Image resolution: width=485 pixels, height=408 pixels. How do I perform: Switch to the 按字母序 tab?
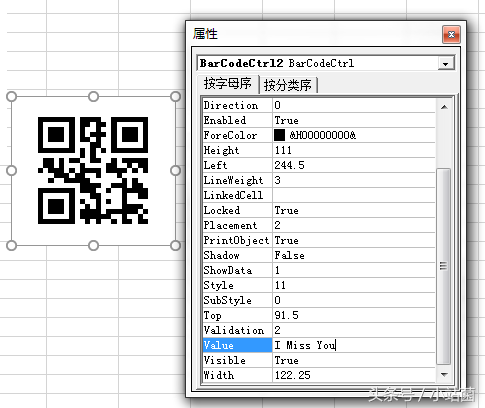228,84
